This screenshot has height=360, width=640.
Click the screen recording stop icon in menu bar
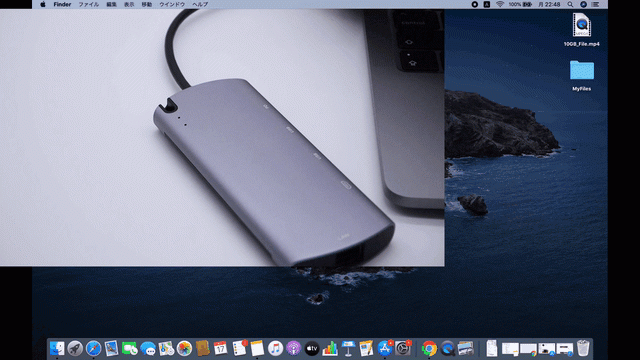tap(475, 4)
